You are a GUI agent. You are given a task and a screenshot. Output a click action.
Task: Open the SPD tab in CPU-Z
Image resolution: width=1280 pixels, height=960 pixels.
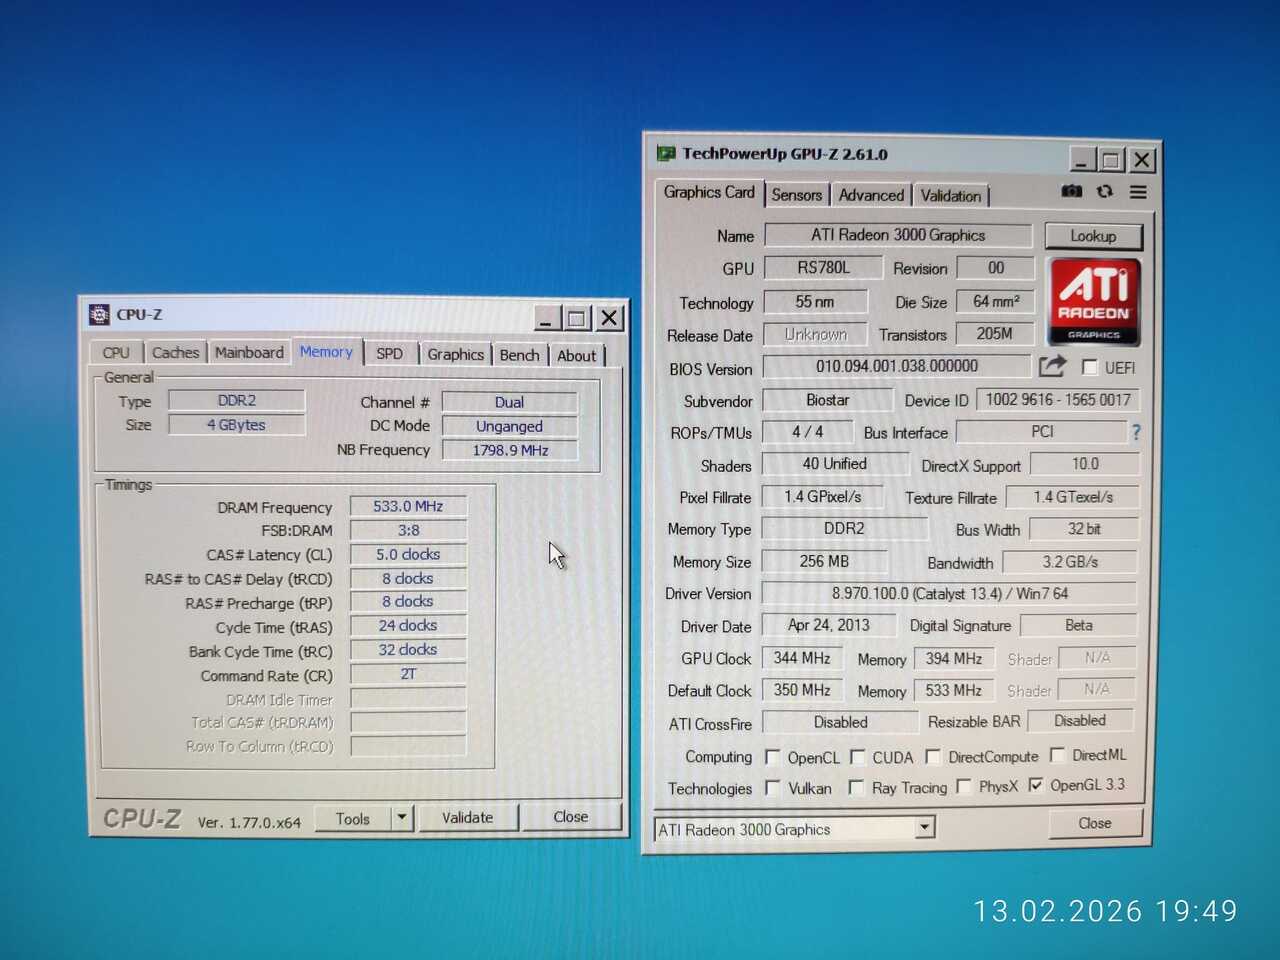389,354
